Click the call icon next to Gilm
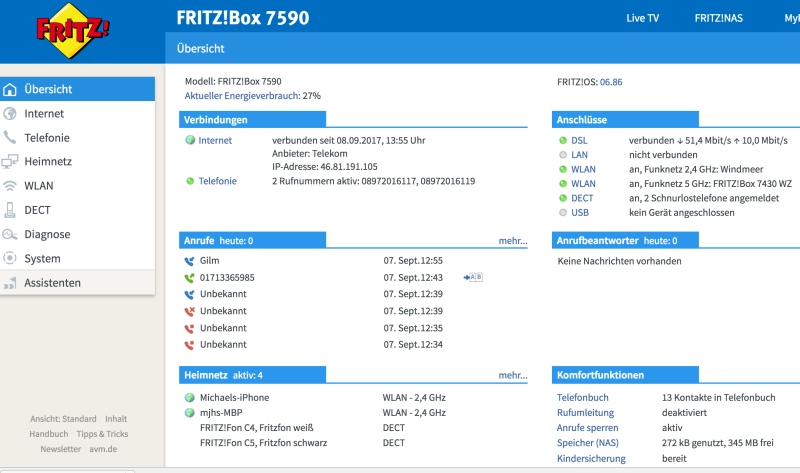Image resolution: width=800 pixels, height=473 pixels. (189, 261)
